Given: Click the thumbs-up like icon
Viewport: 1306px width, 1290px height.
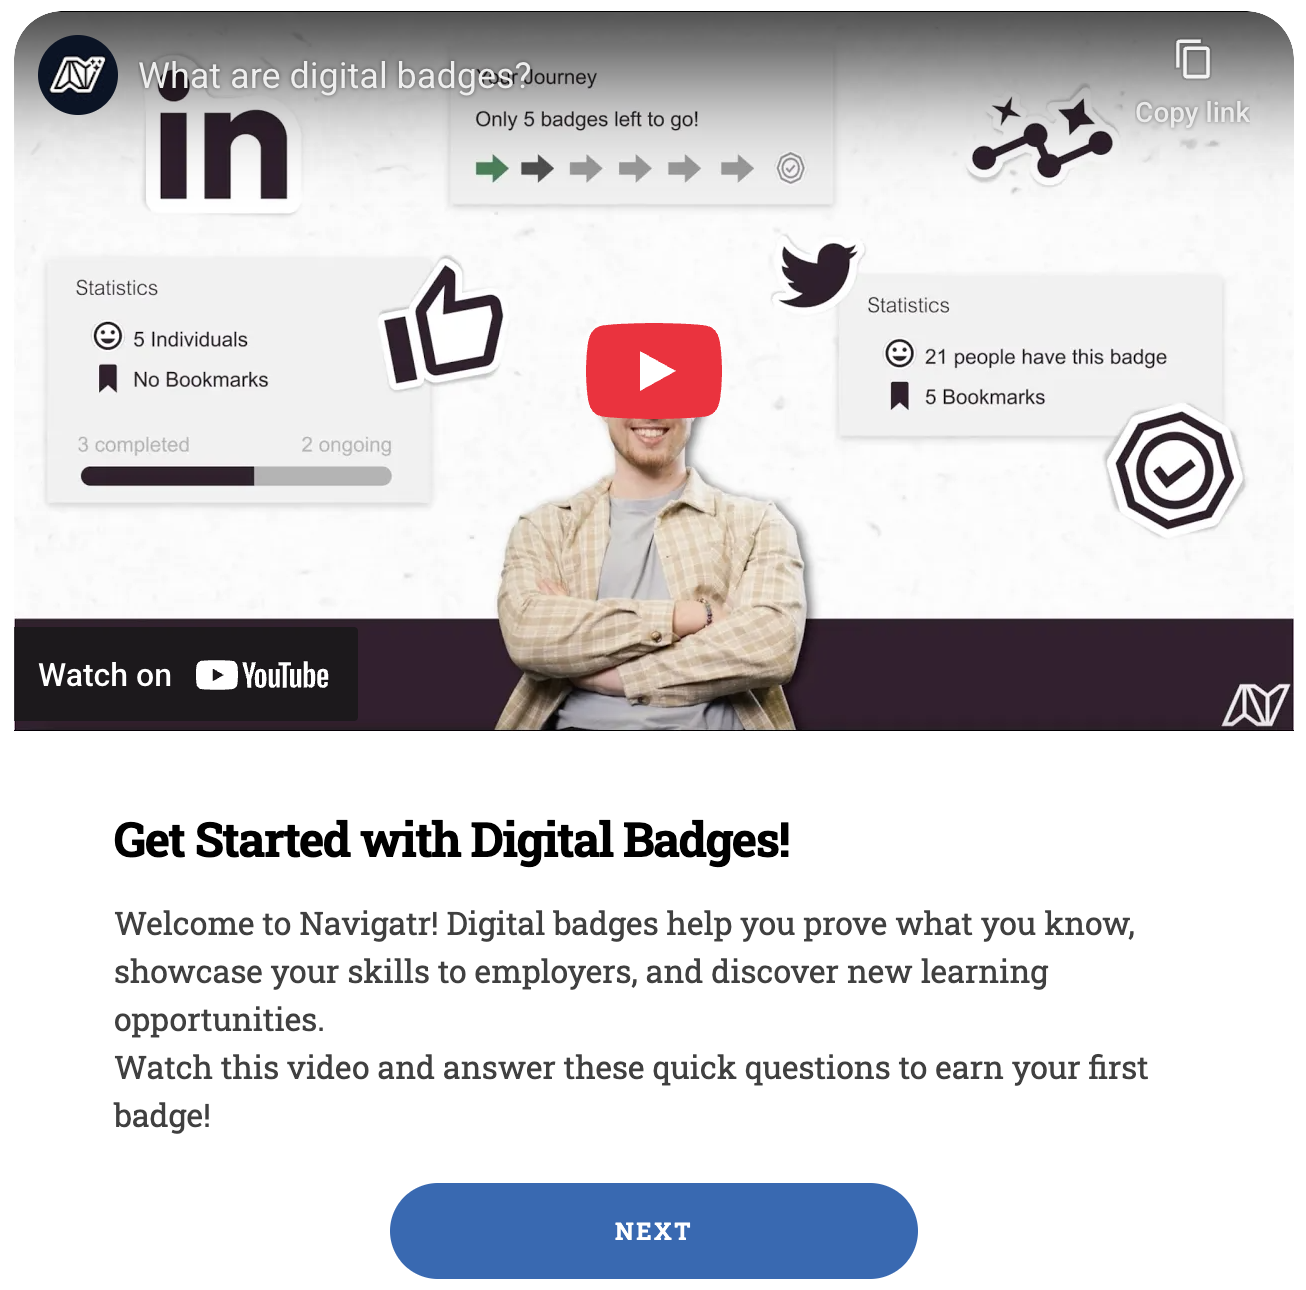Looking at the screenshot, I should pos(441,325).
